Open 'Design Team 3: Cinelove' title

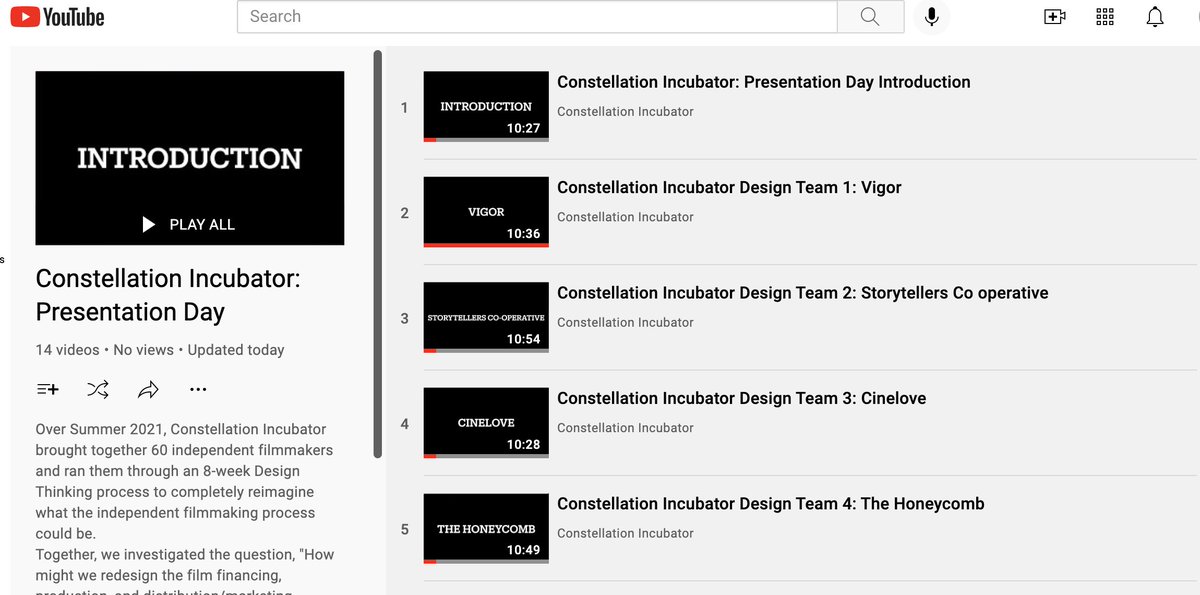(742, 398)
